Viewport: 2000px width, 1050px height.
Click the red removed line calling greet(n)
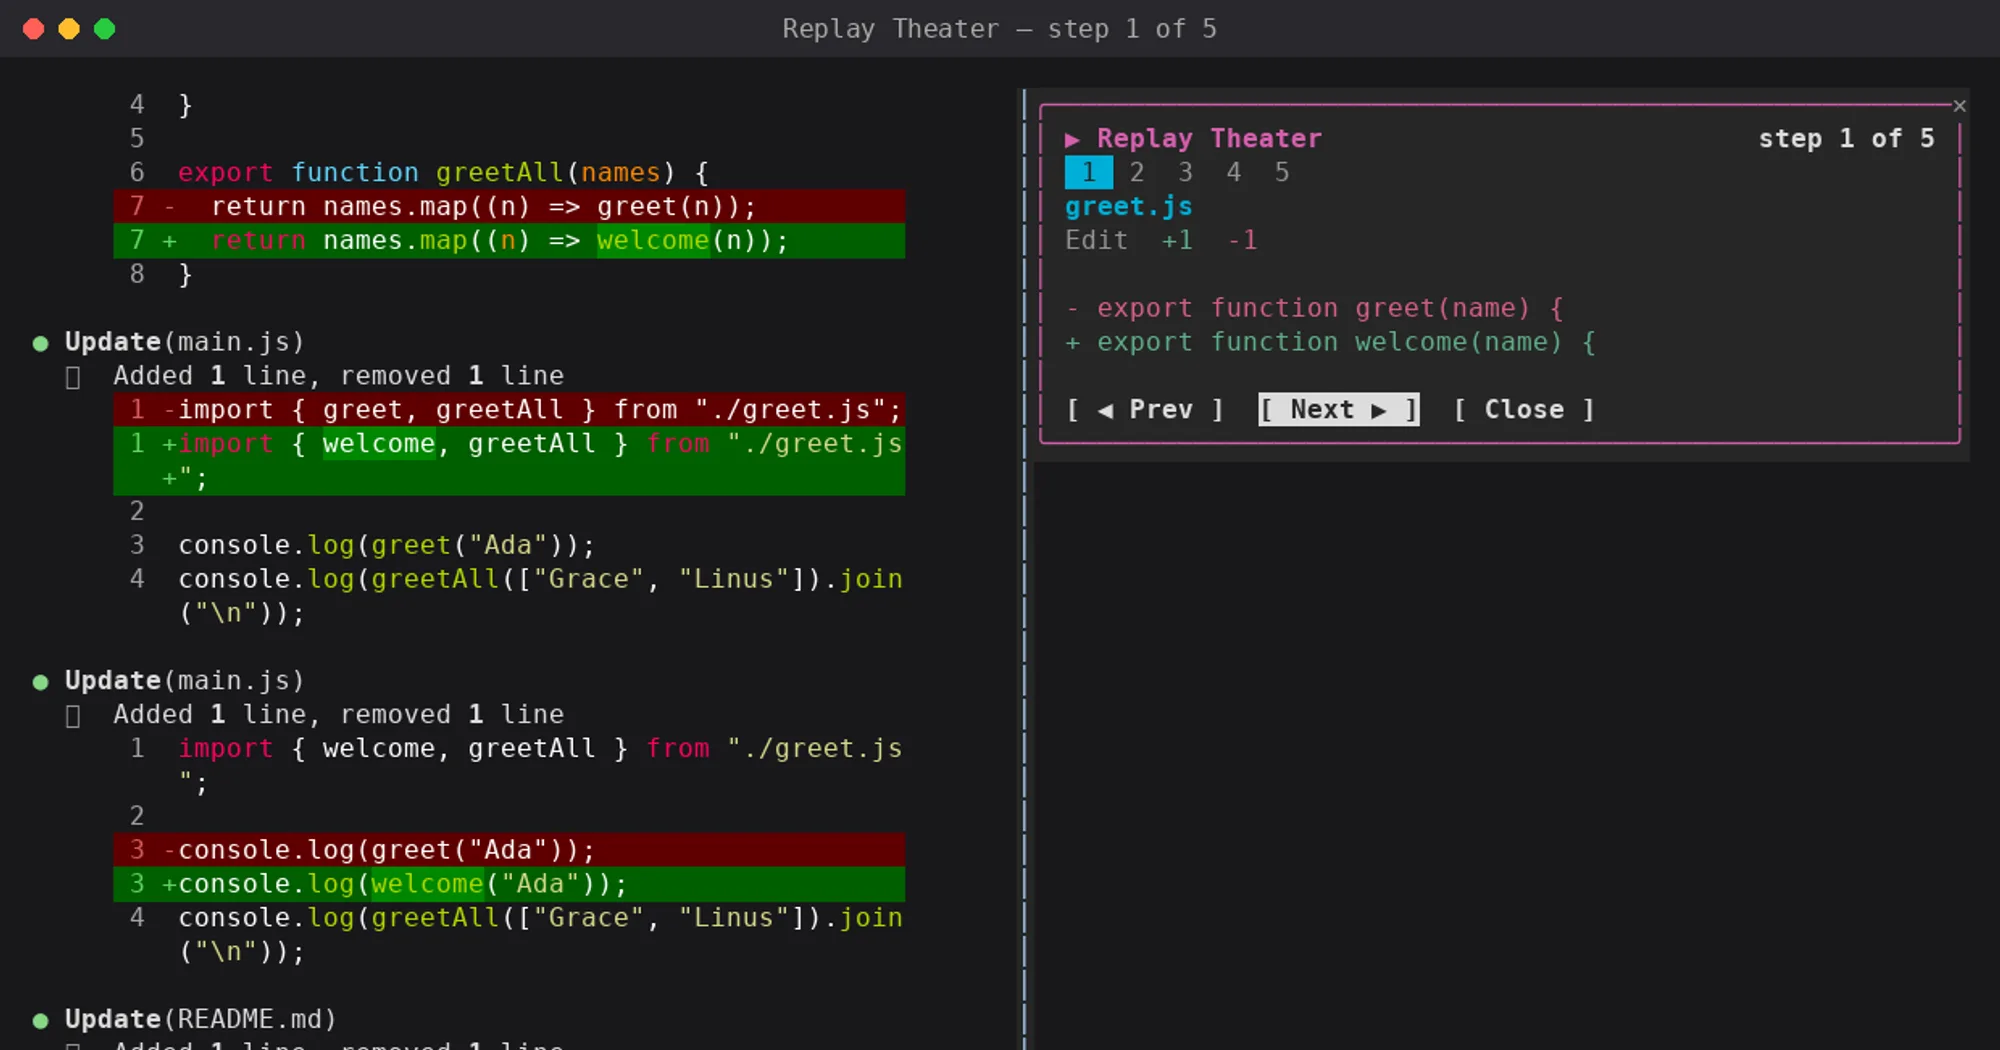509,206
